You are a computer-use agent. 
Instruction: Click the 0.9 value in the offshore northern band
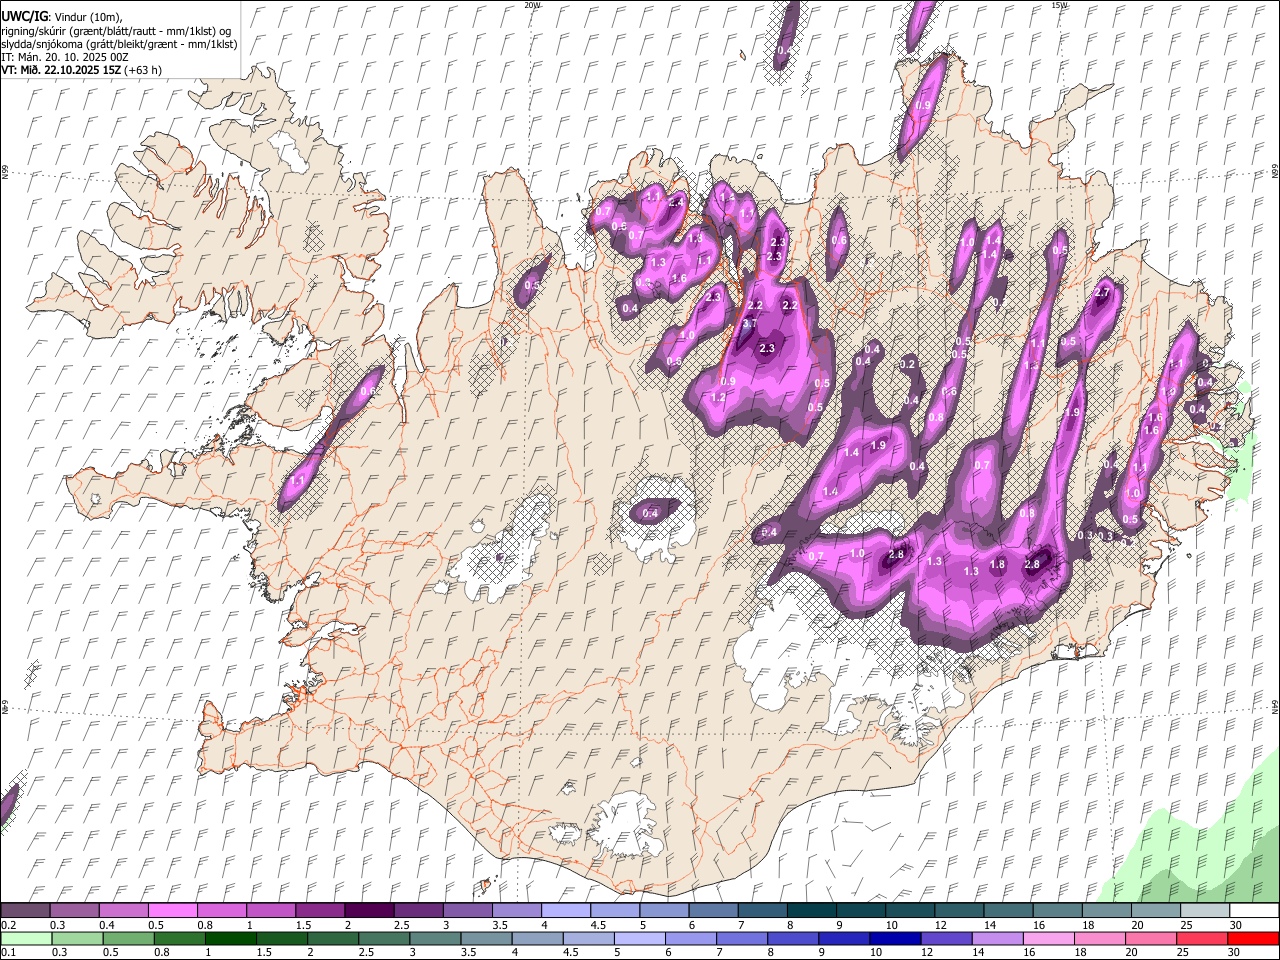923,105
